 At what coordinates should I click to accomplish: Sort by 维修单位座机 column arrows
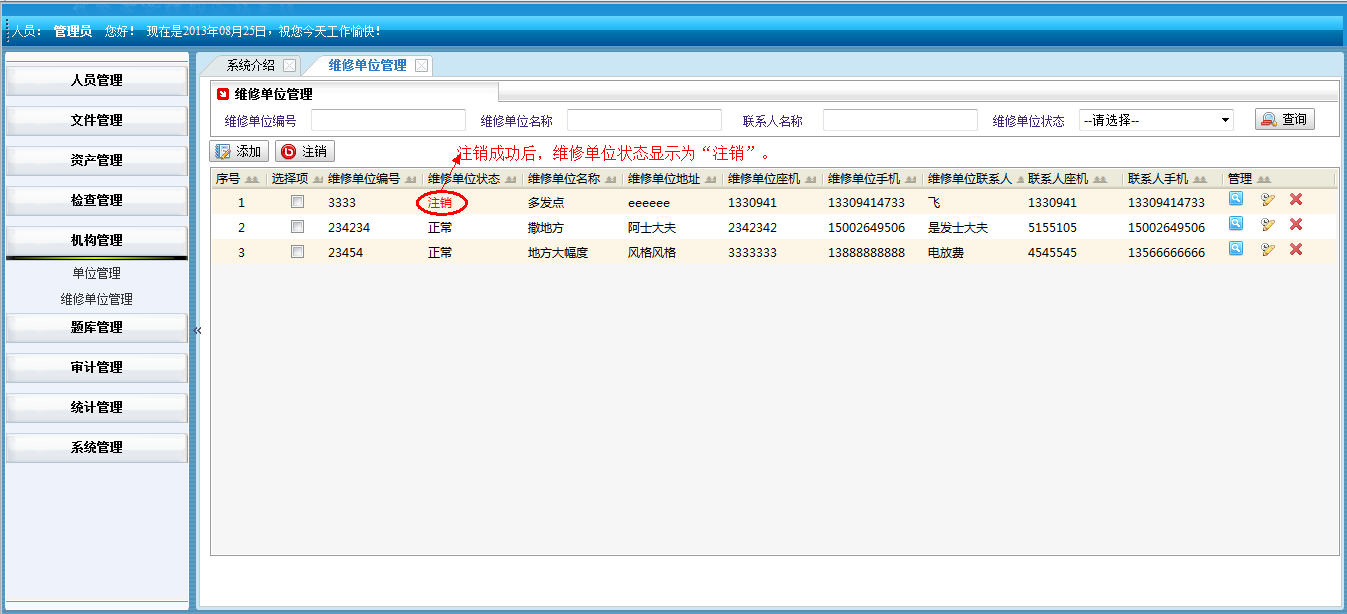click(x=812, y=179)
